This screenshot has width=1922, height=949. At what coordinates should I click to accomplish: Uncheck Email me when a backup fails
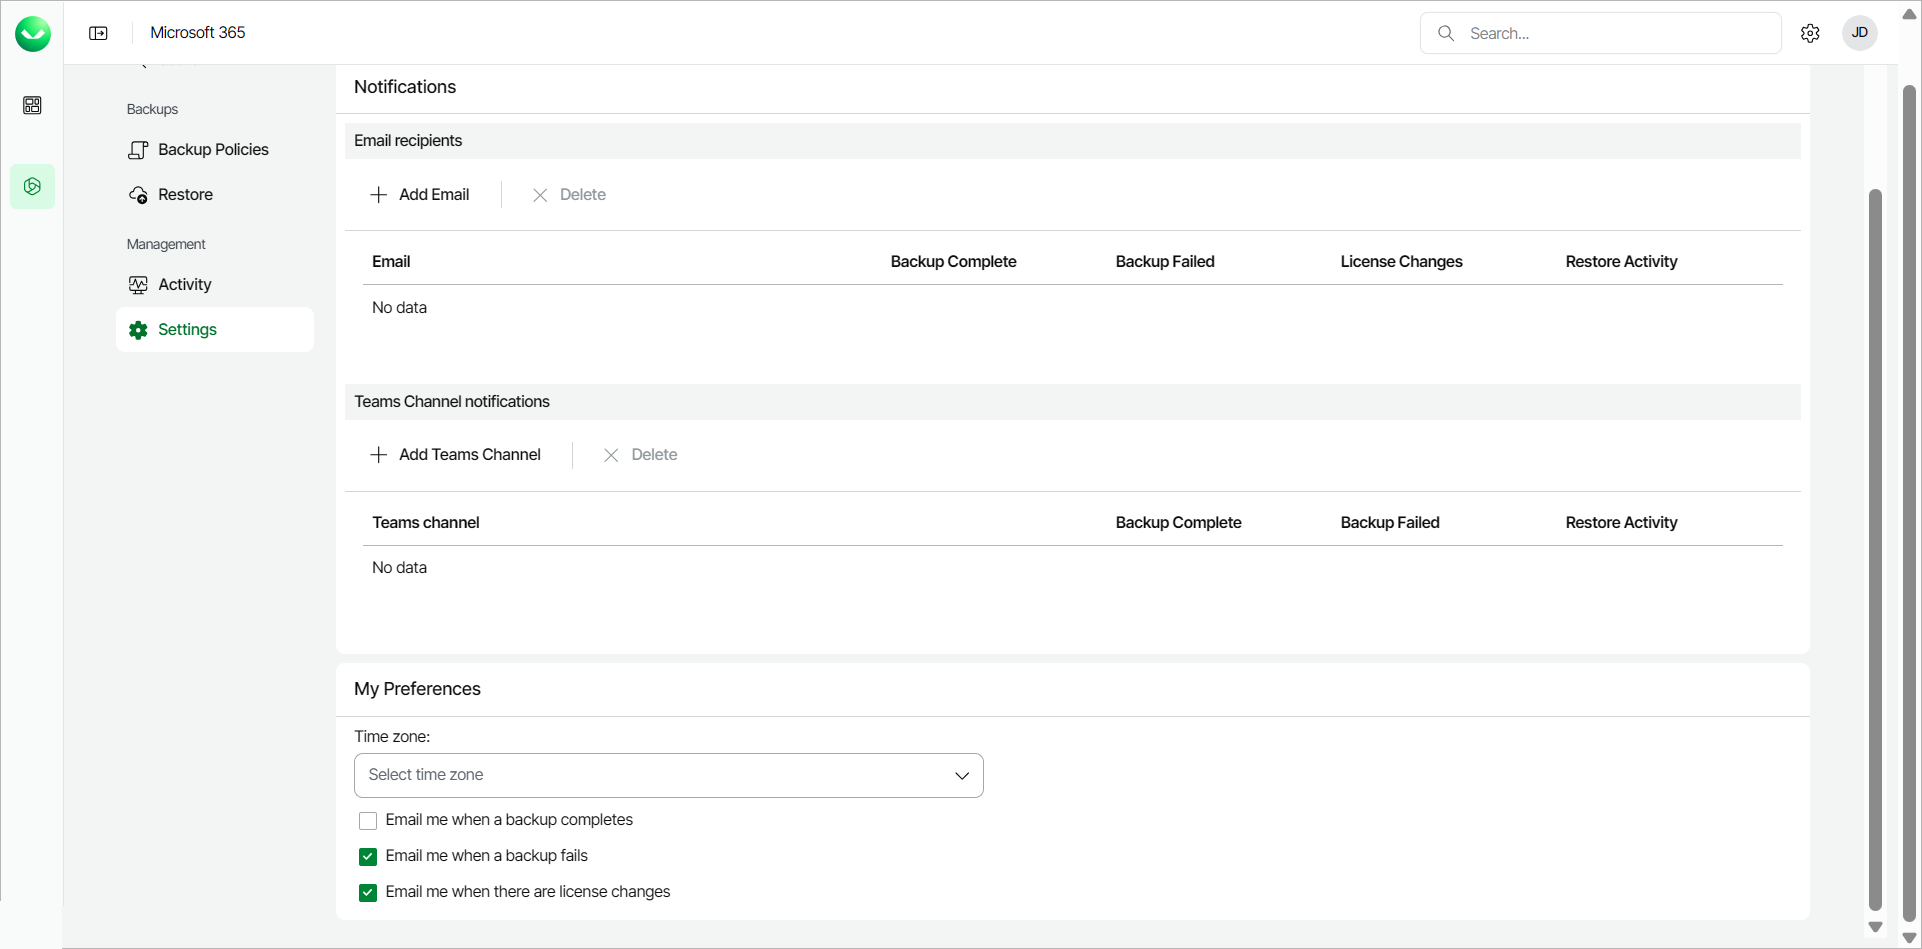click(368, 857)
